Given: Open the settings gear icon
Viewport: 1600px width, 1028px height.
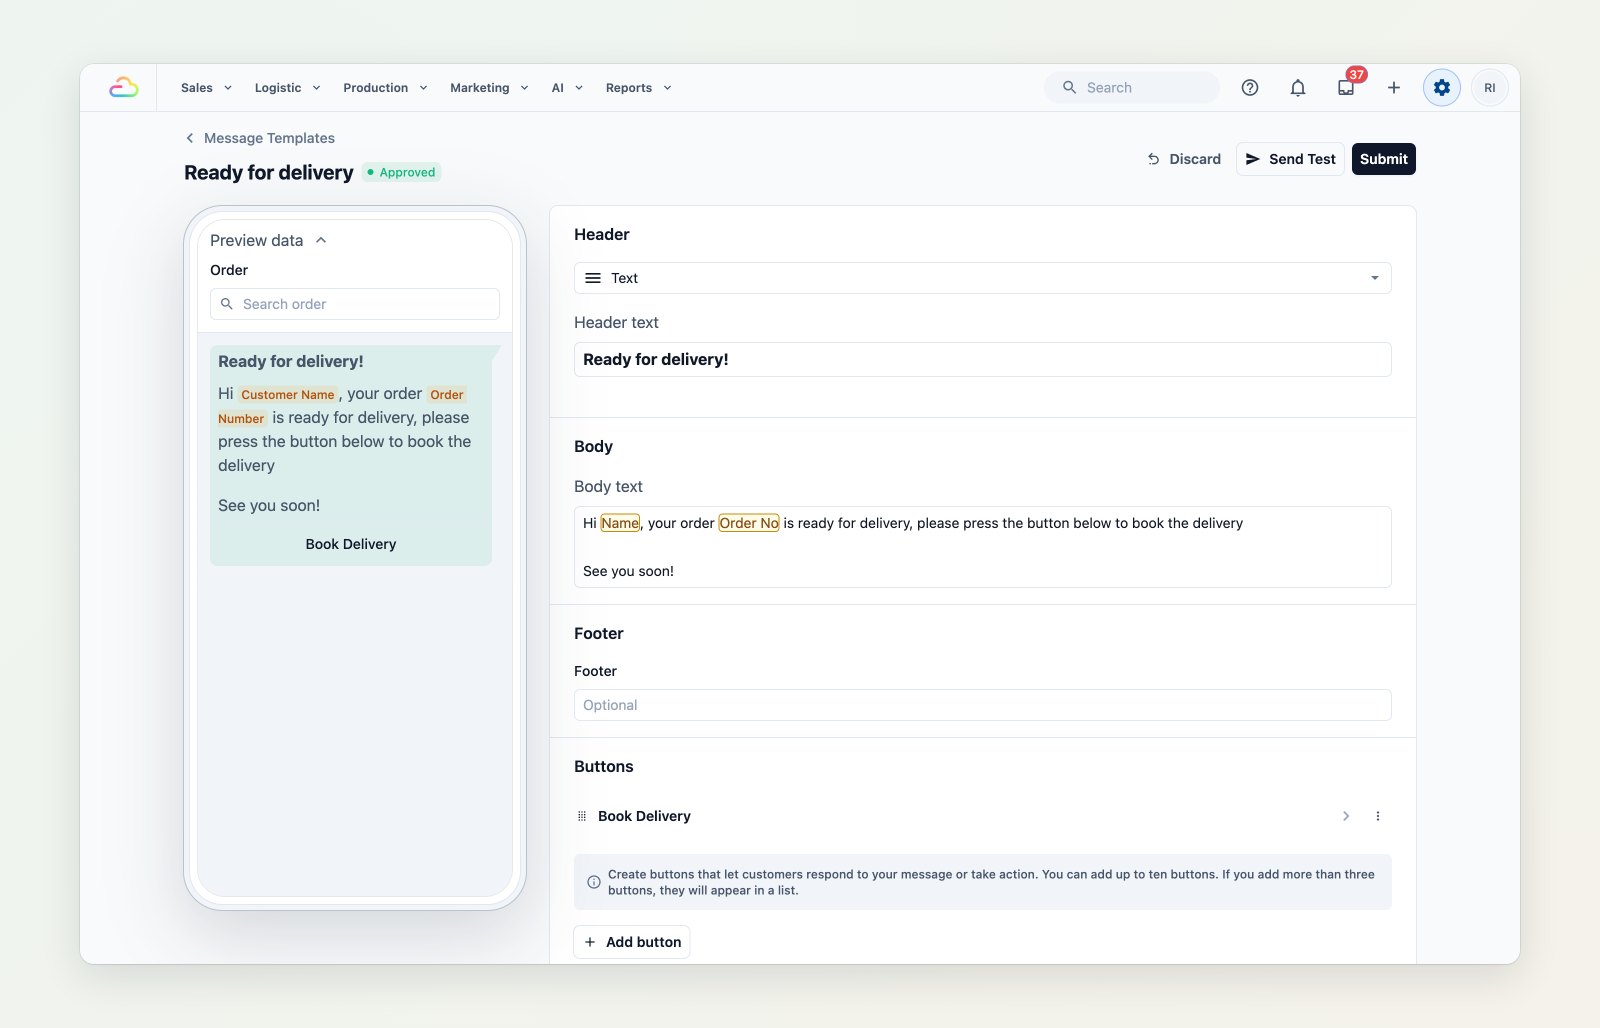Looking at the screenshot, I should point(1442,88).
